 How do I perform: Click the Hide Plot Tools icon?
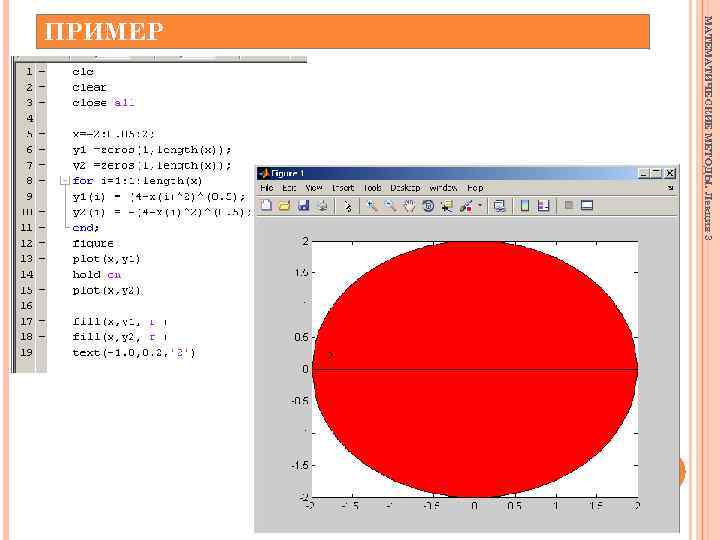pyautogui.click(x=568, y=205)
